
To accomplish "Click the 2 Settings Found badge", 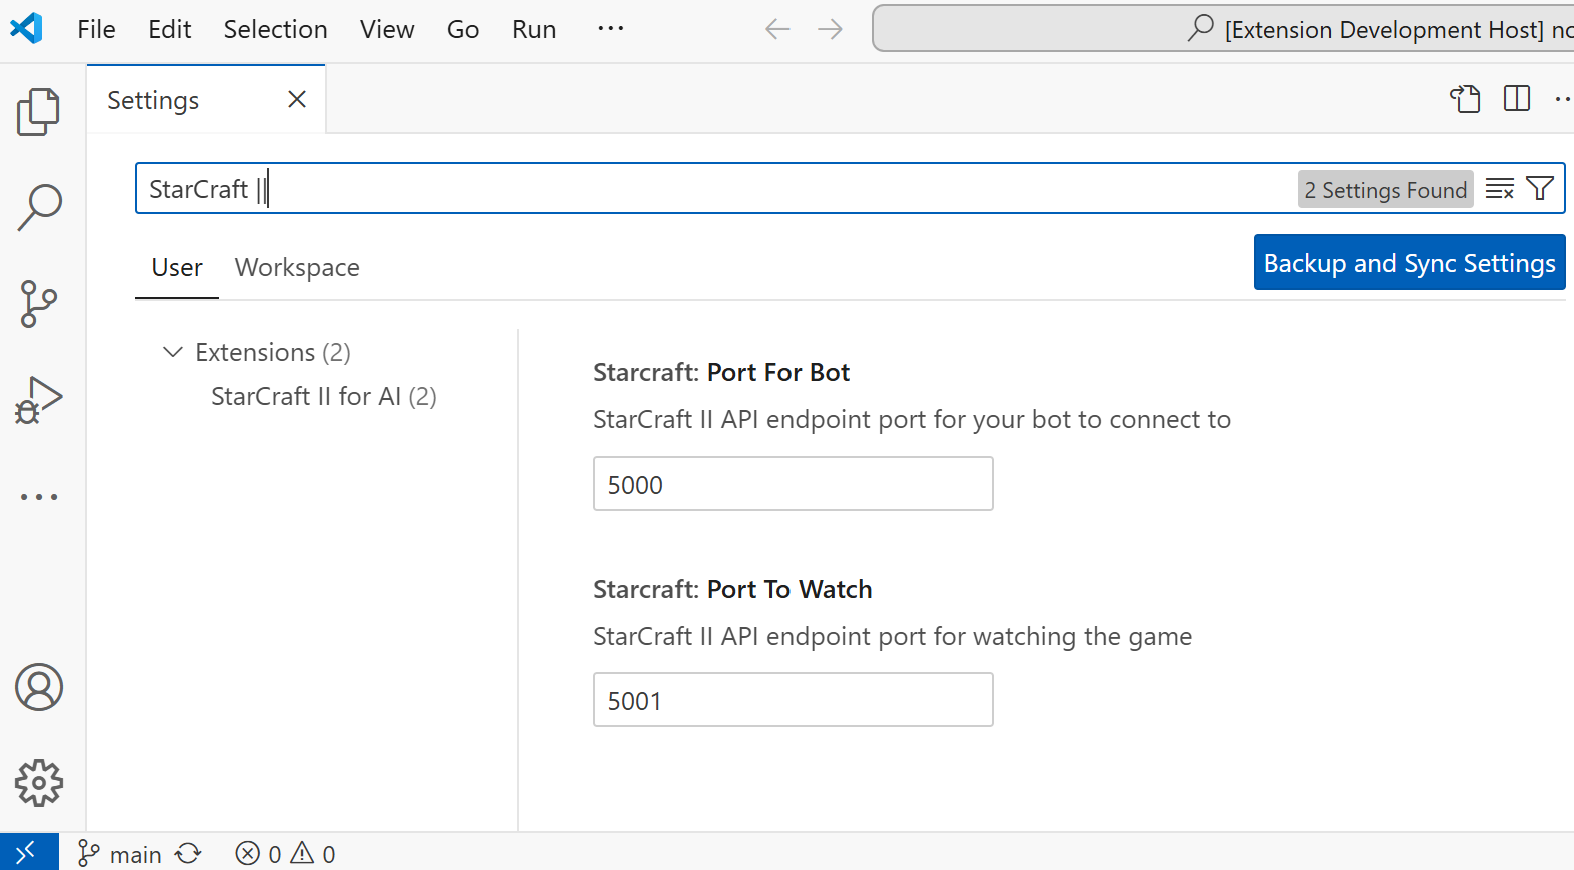I will (x=1385, y=189).
